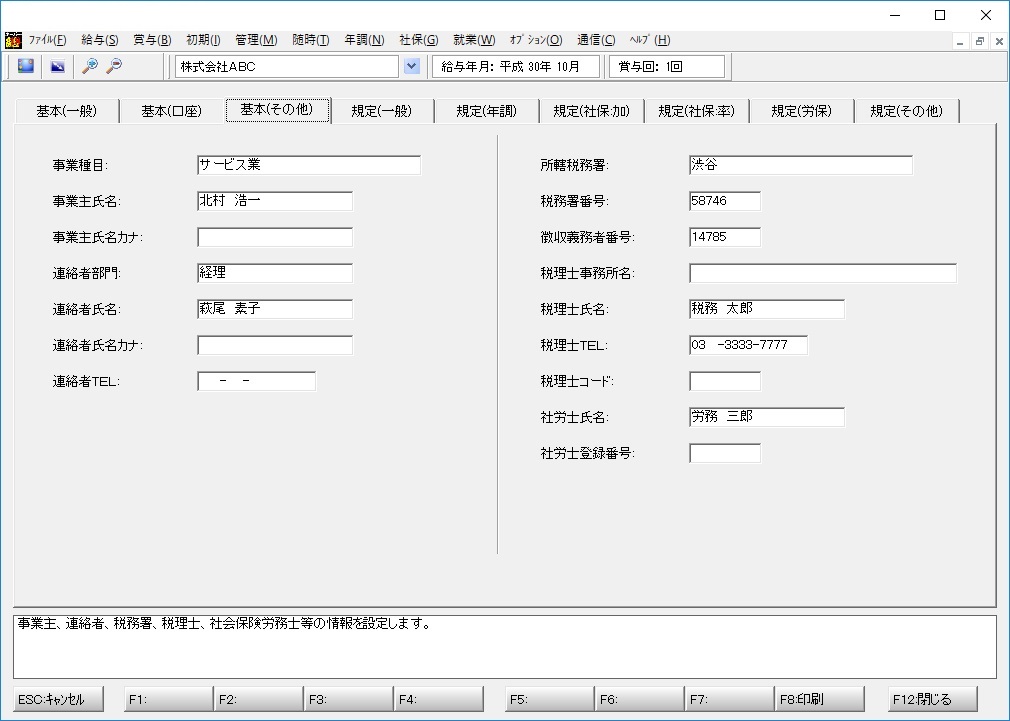
Task: Switch to the 基本(口座) tab
Action: pos(171,111)
